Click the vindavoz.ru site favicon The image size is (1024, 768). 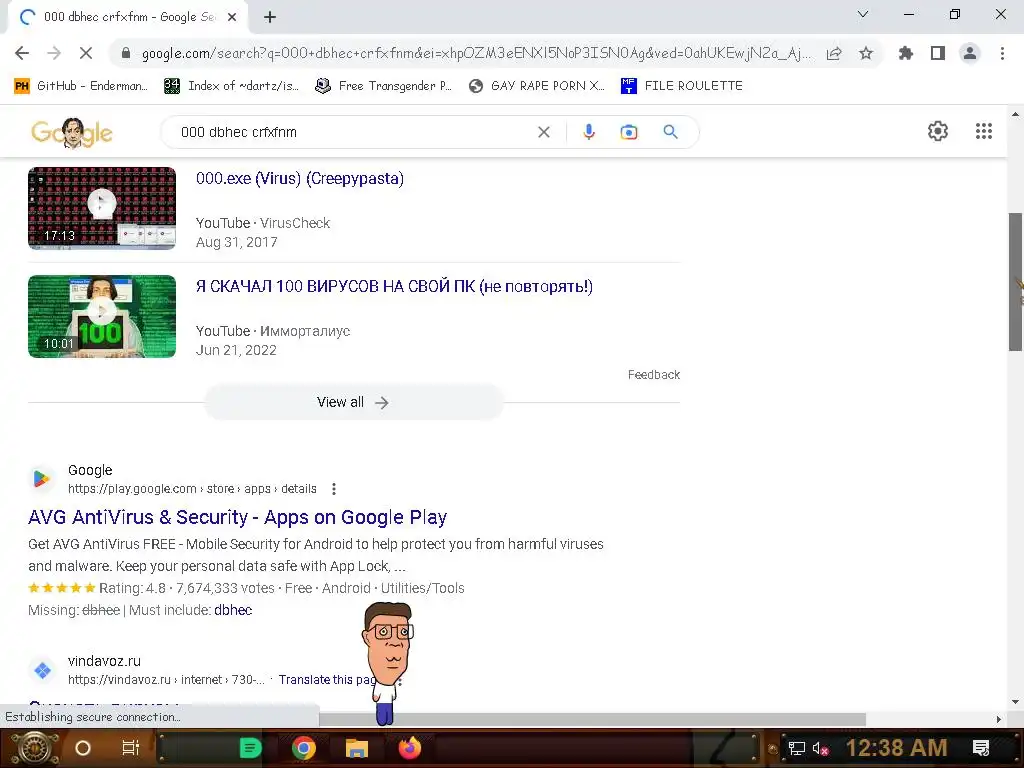click(42, 670)
